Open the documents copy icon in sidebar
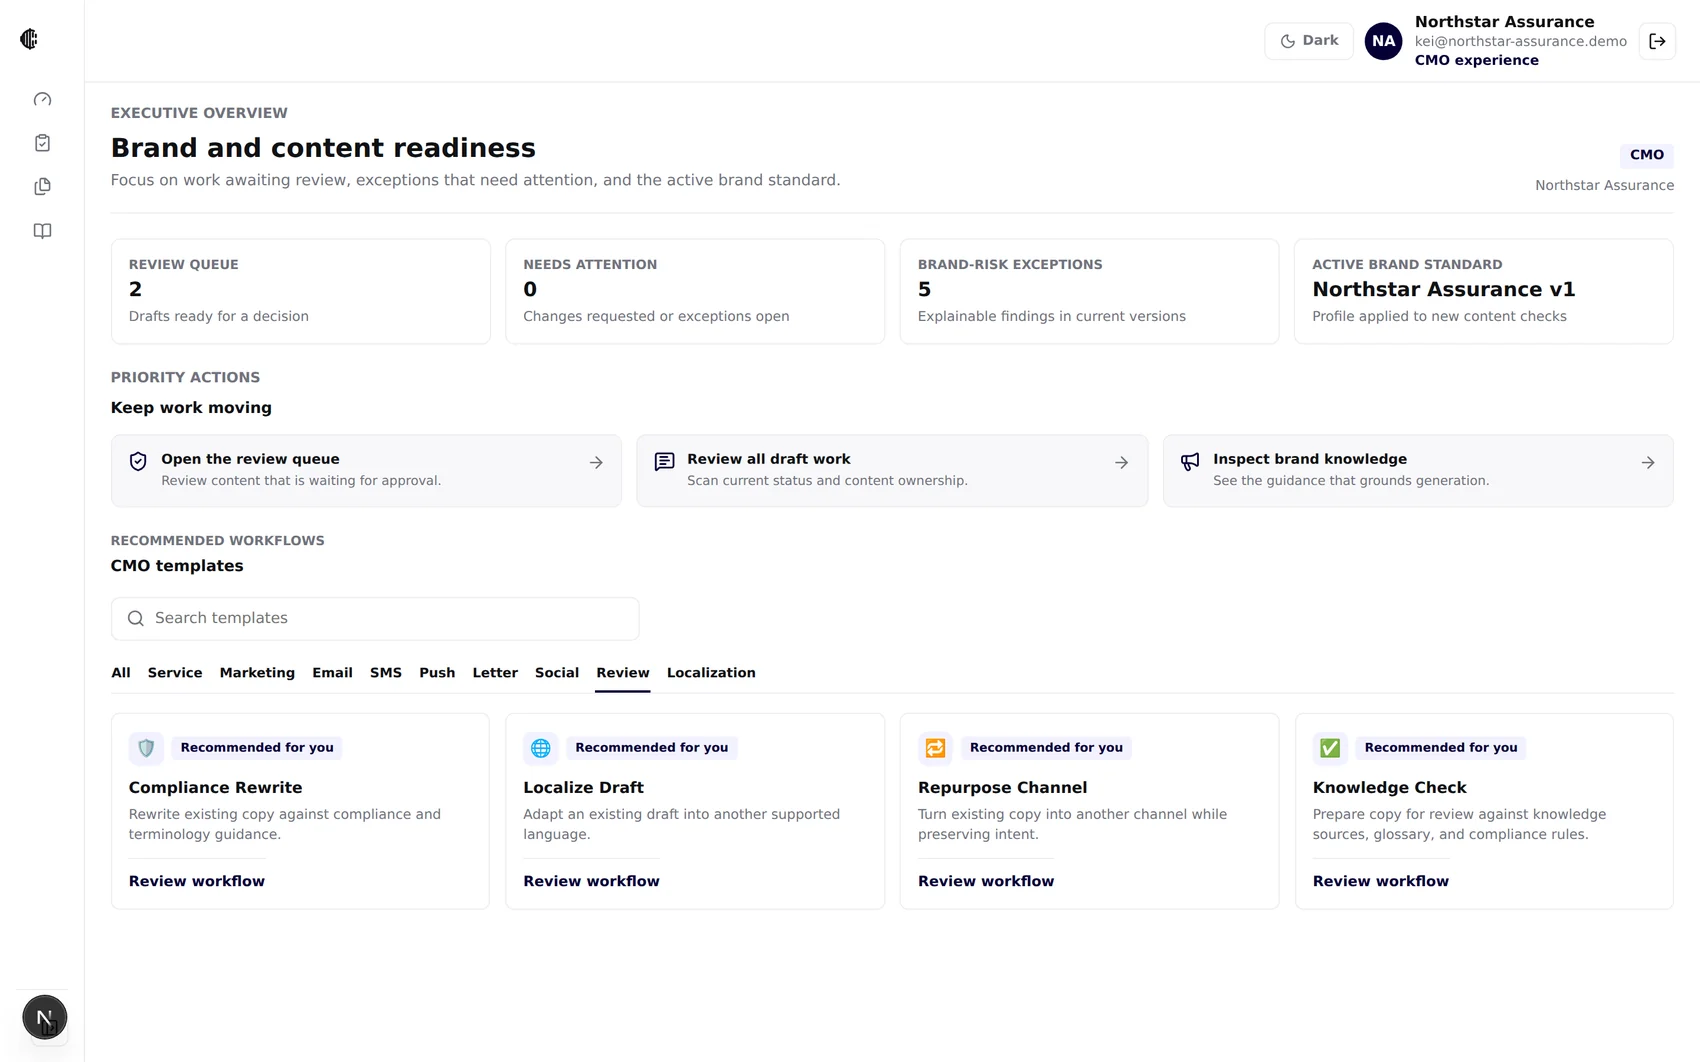 point(42,187)
